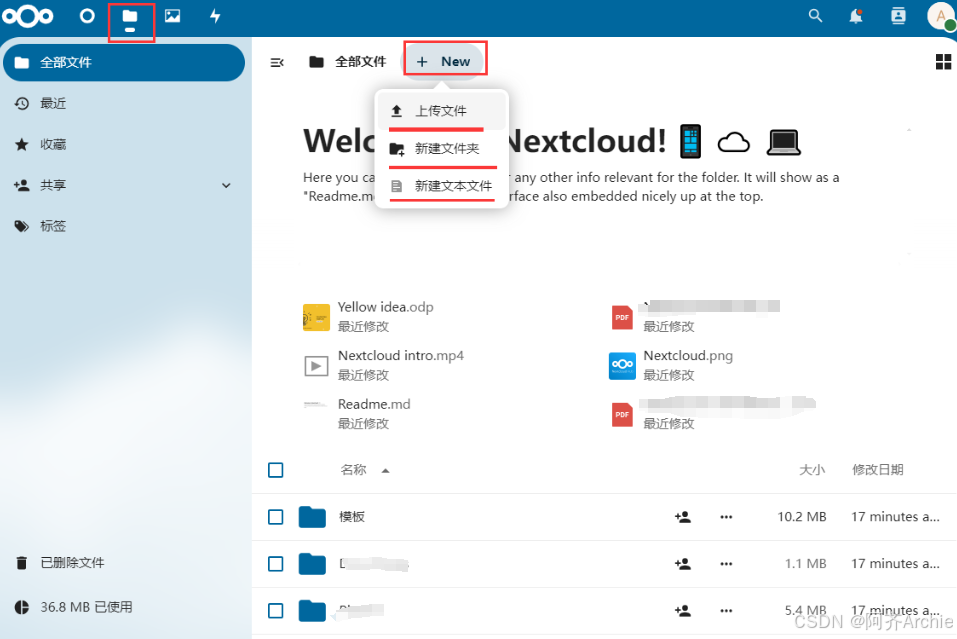Open the Dashboard circle icon
Image resolution: width=957 pixels, height=639 pixels.
pyautogui.click(x=87, y=16)
